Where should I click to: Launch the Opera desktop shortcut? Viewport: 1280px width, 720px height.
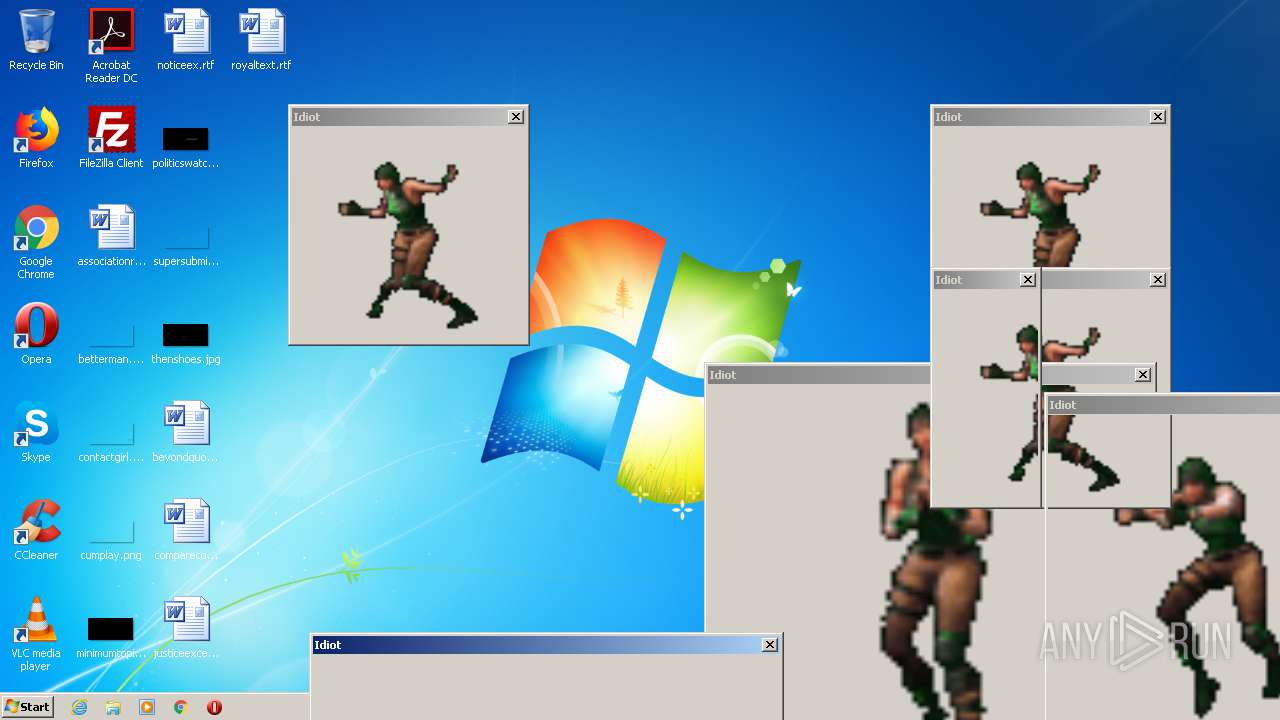click(x=36, y=334)
